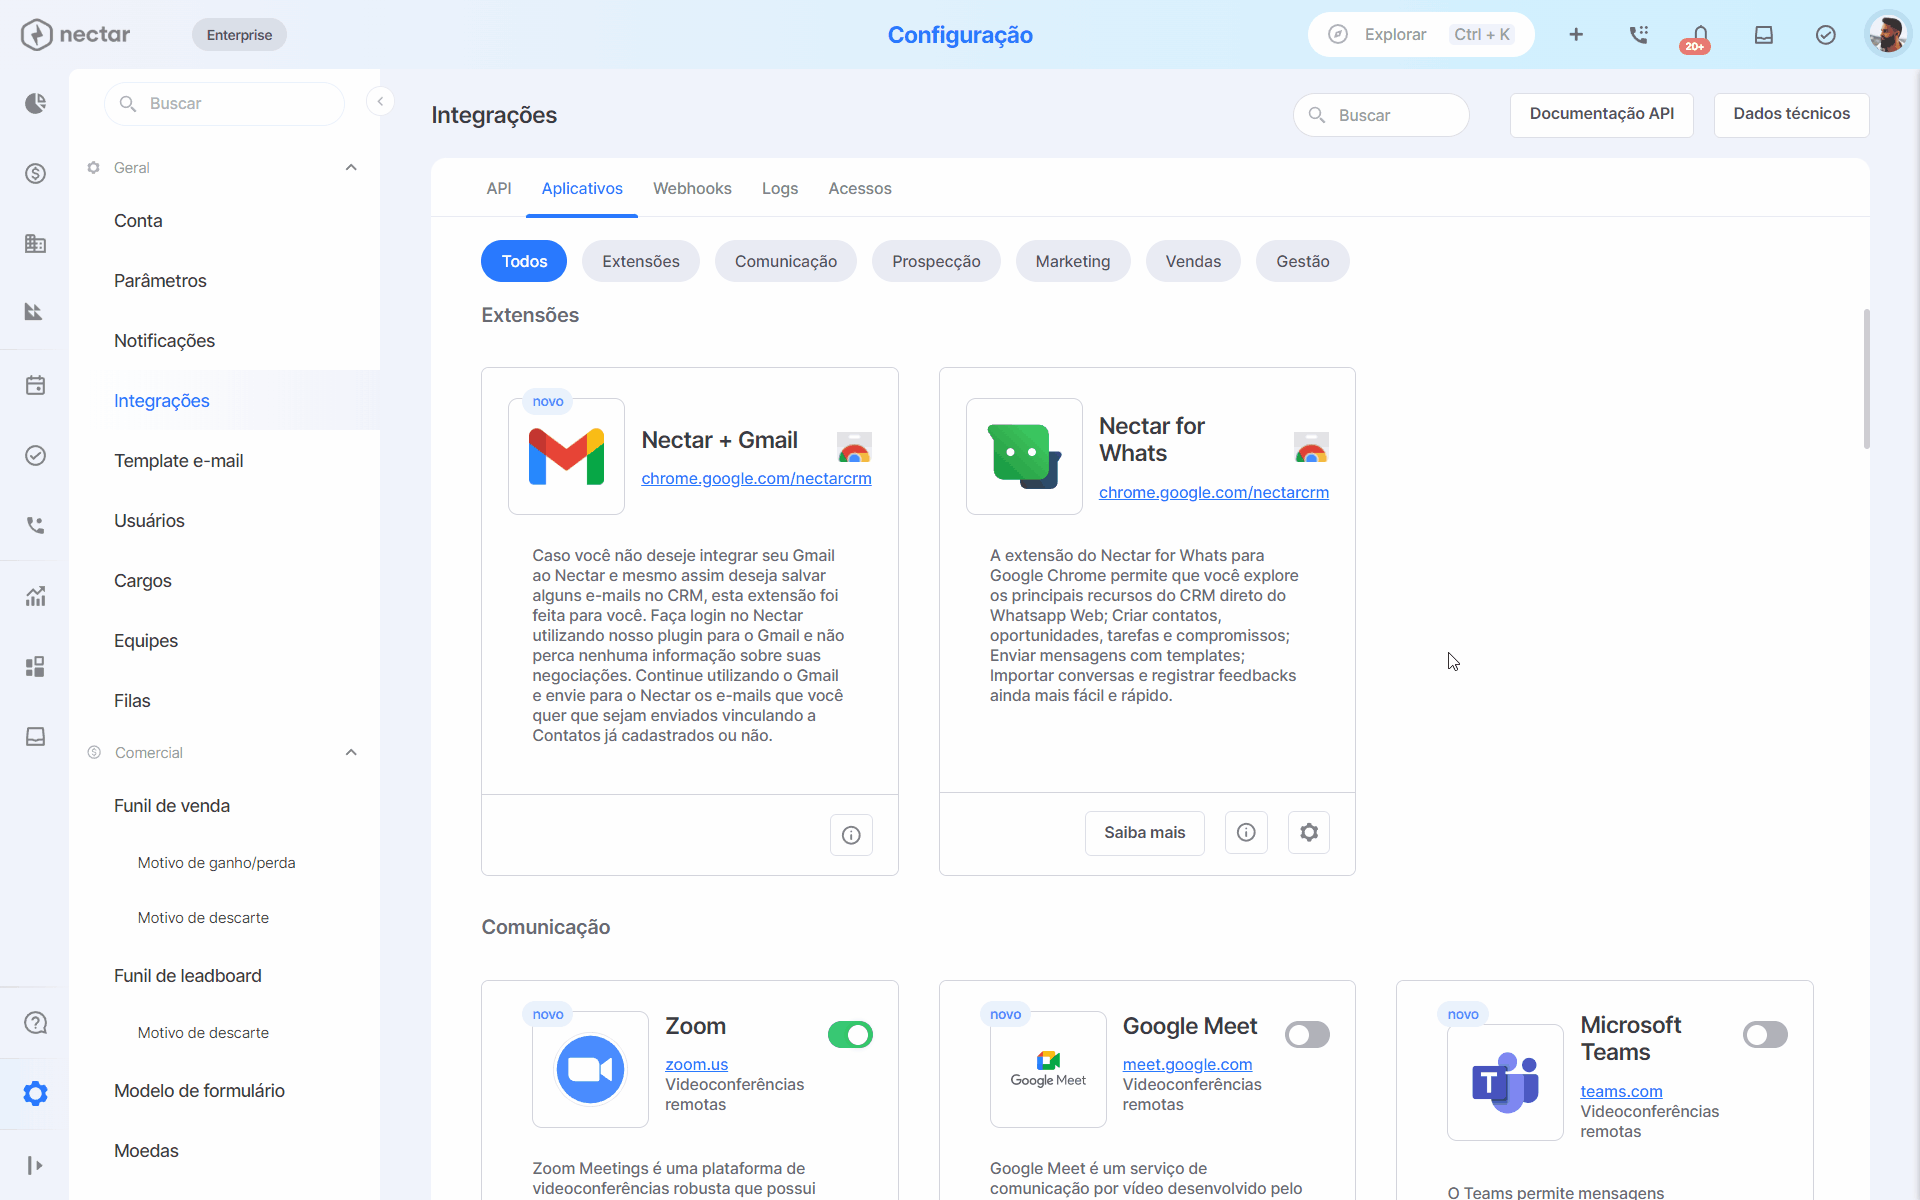Filter by Prospecção chip
Screen dimensions: 1920x1200
pos(936,261)
